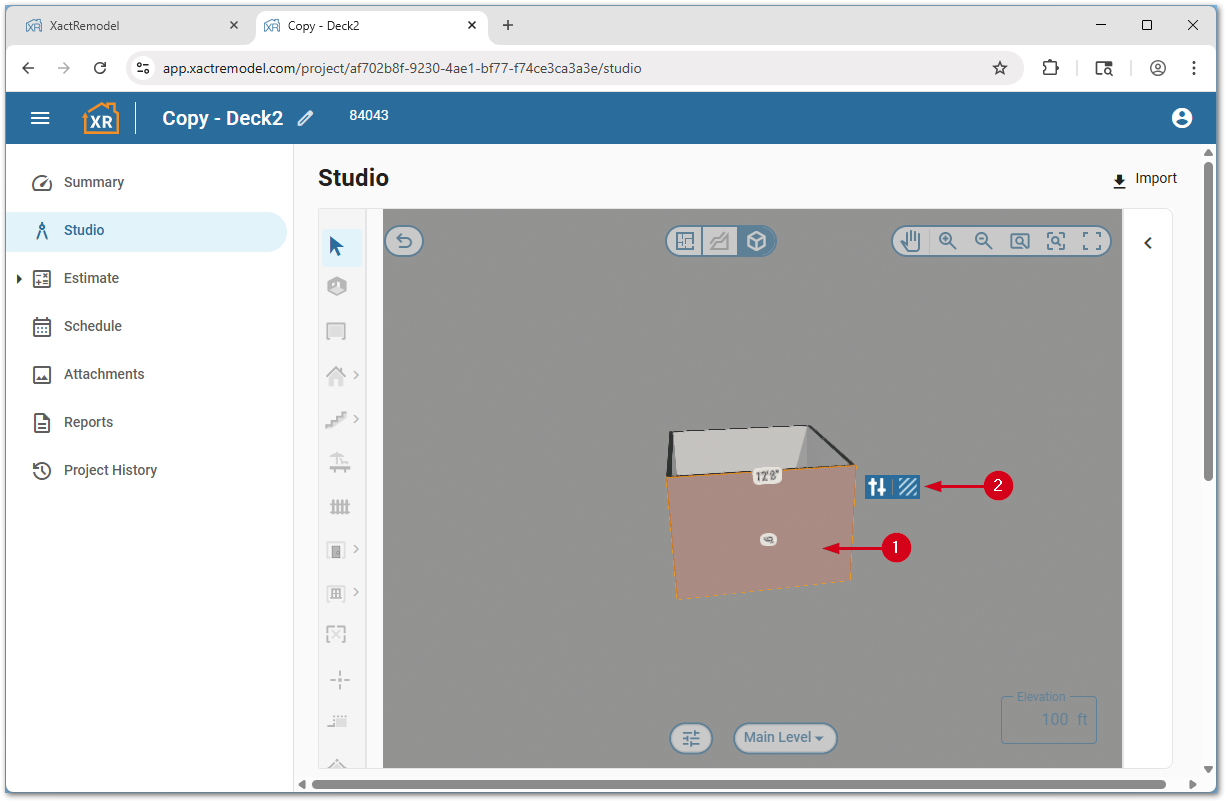The height and width of the screenshot is (802, 1226).
Task: Open the Summary page
Action: pyautogui.click(x=94, y=182)
